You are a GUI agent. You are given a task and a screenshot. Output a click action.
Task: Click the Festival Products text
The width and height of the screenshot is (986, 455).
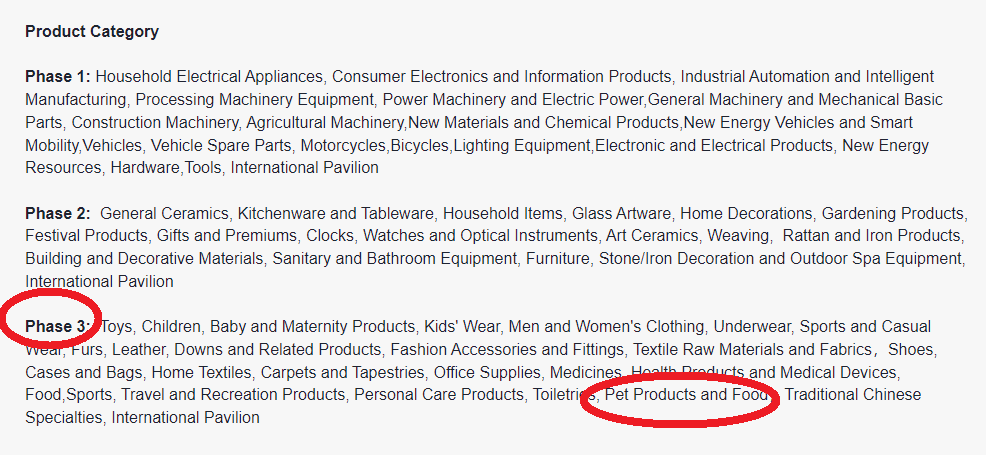(87, 236)
